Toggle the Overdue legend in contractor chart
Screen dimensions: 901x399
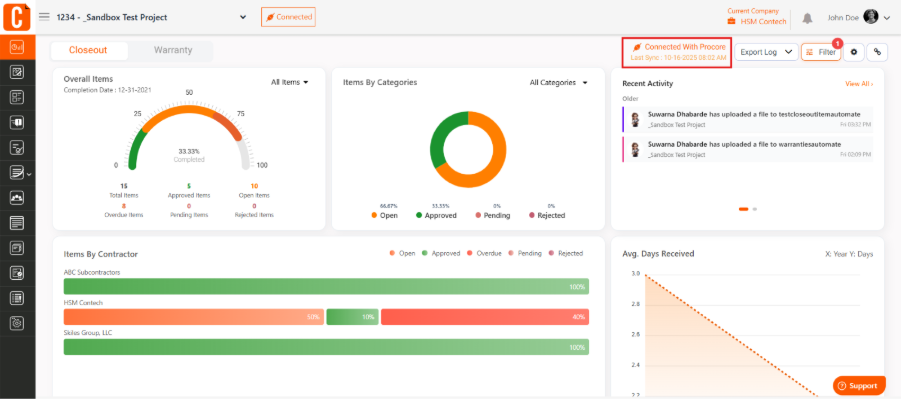point(484,253)
